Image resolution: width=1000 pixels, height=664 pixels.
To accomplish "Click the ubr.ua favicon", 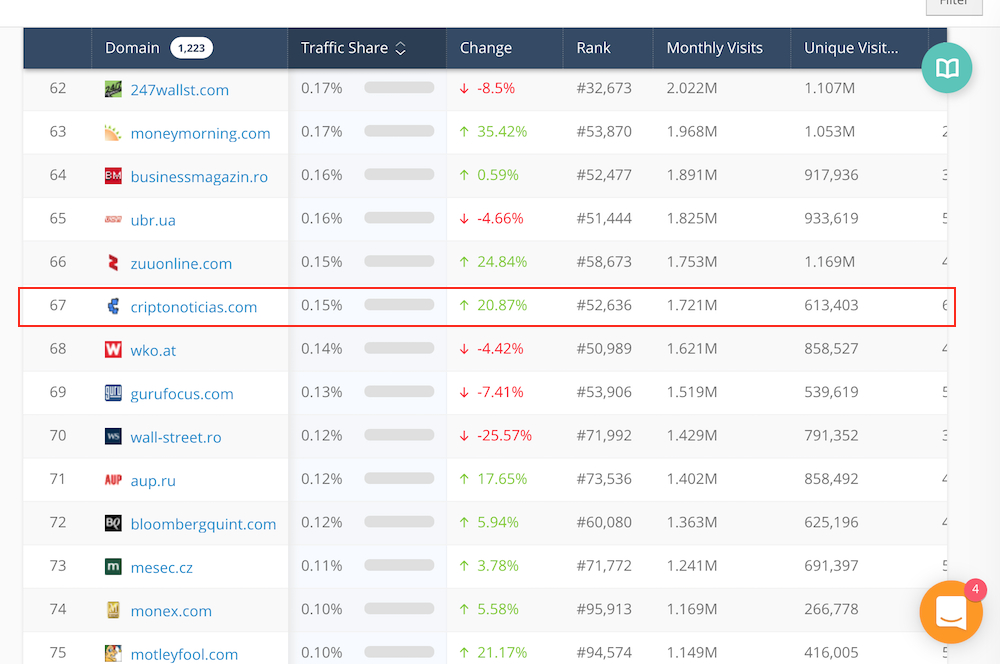I will [113, 219].
